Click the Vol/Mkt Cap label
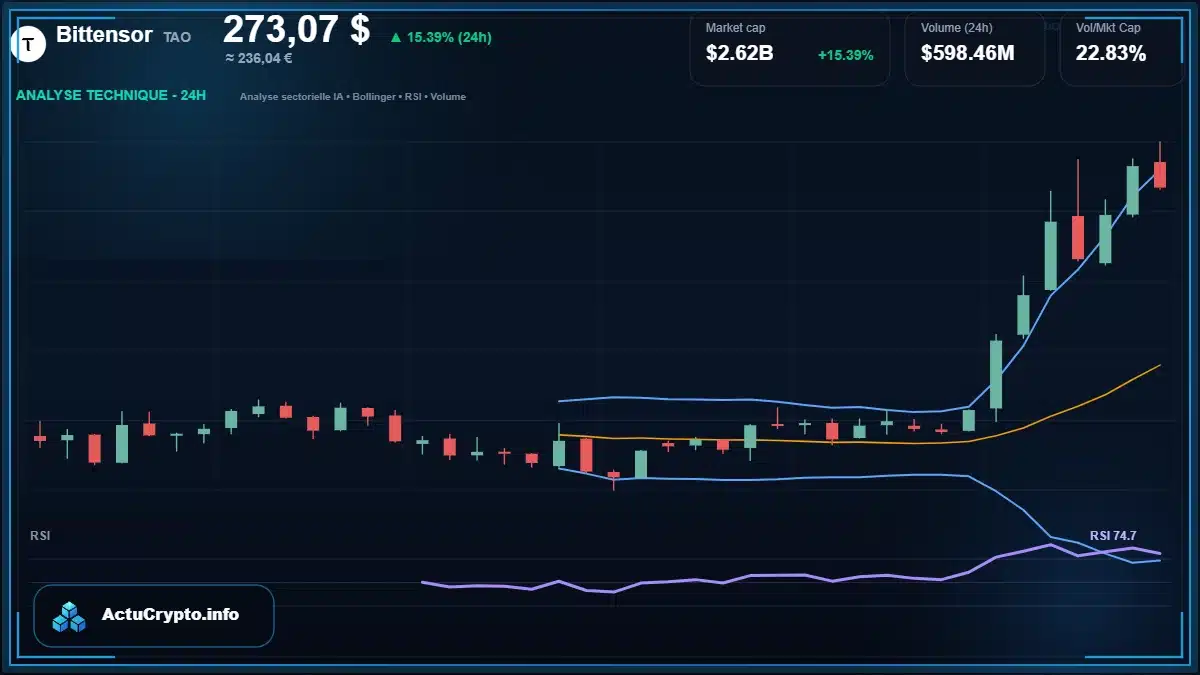 tap(1108, 28)
